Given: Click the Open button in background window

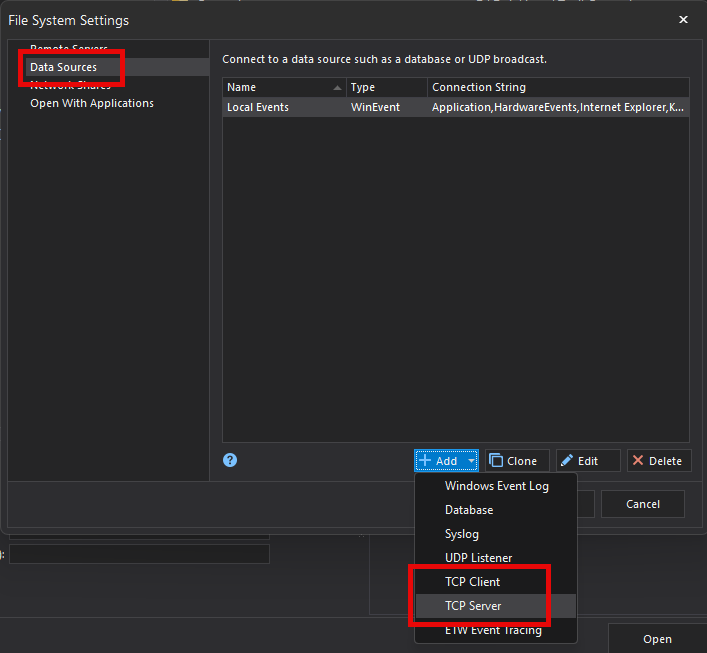Looking at the screenshot, I should [657, 639].
